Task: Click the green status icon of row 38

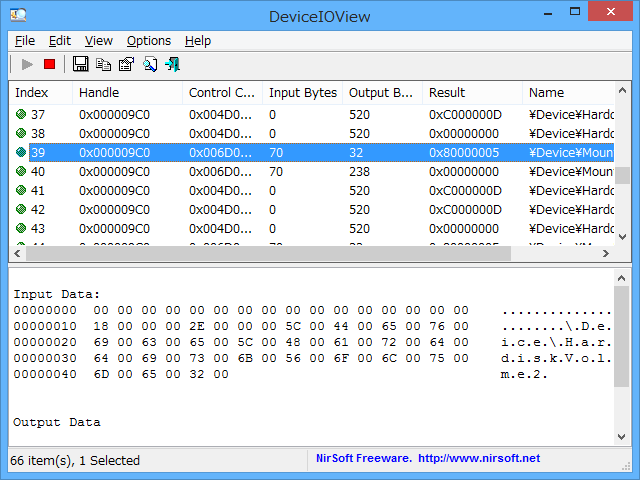Action: click(x=21, y=133)
